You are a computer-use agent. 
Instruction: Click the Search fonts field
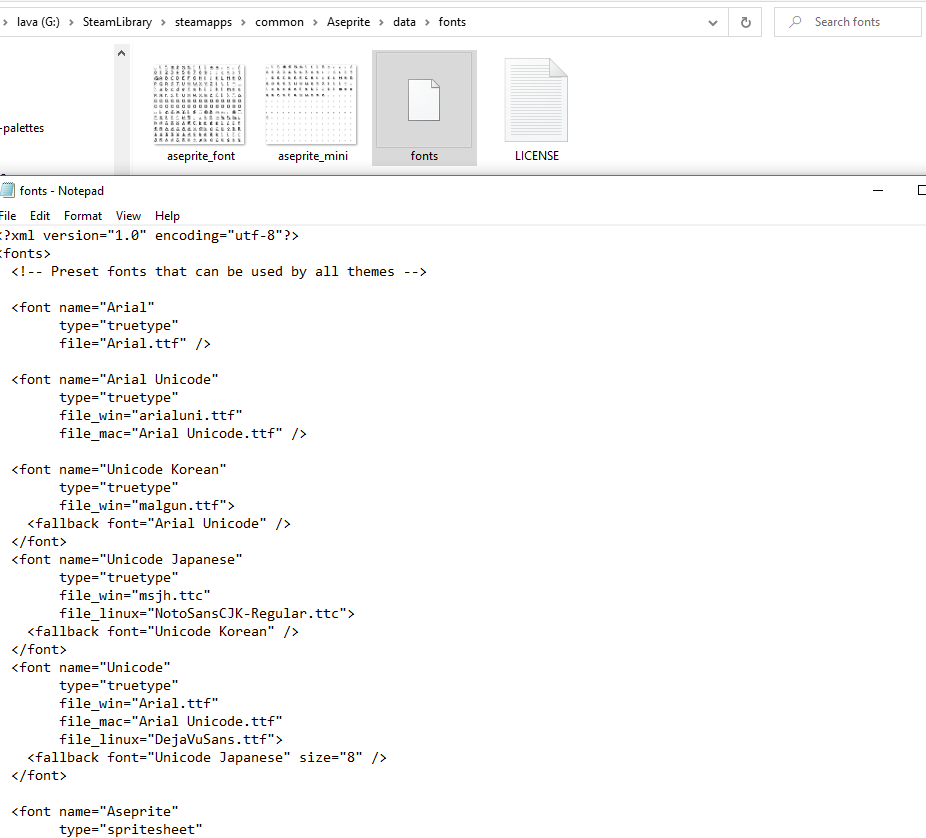tap(847, 22)
